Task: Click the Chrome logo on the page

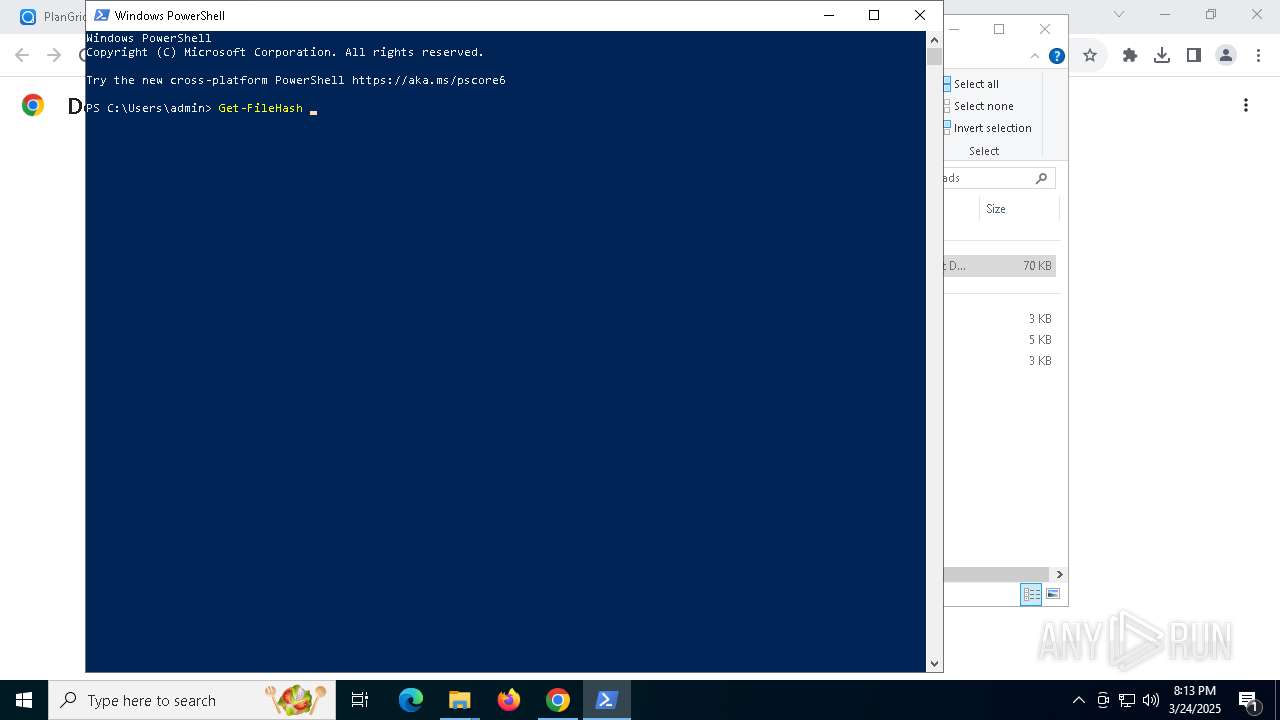Action: click(33, 105)
